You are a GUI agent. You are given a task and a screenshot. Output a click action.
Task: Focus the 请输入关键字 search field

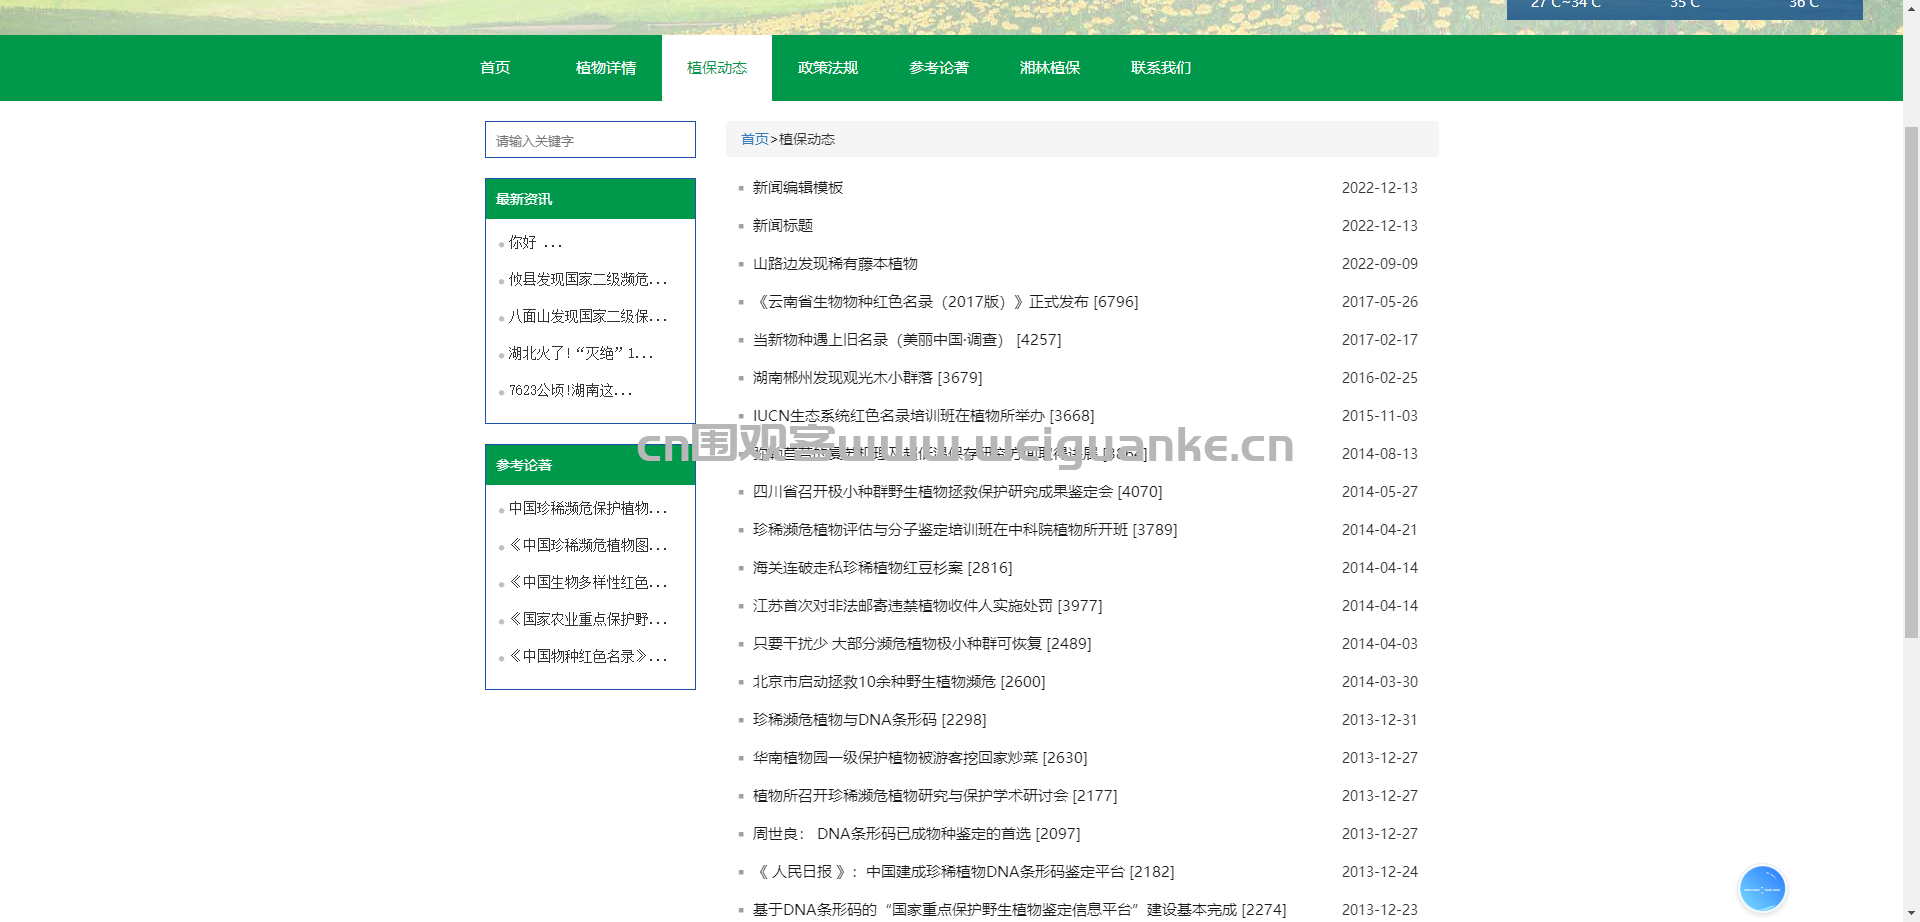coord(590,140)
